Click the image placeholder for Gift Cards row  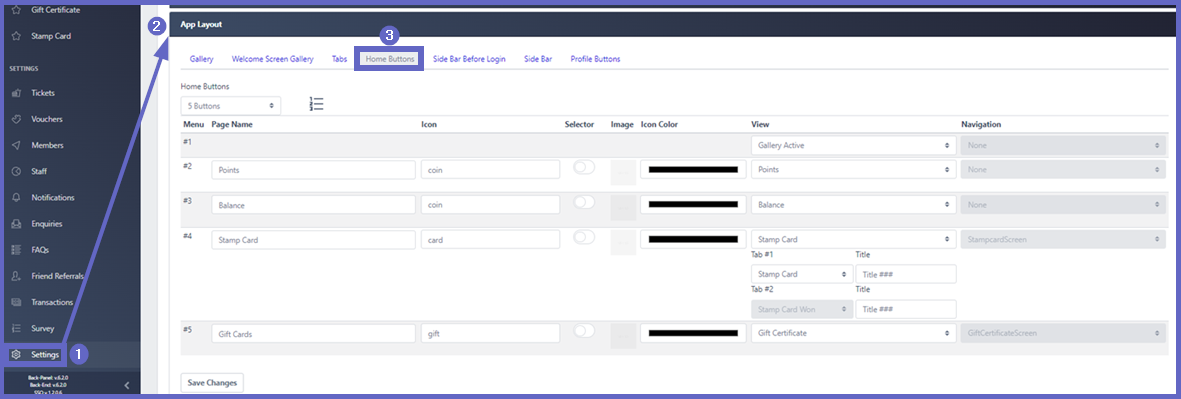623,336
